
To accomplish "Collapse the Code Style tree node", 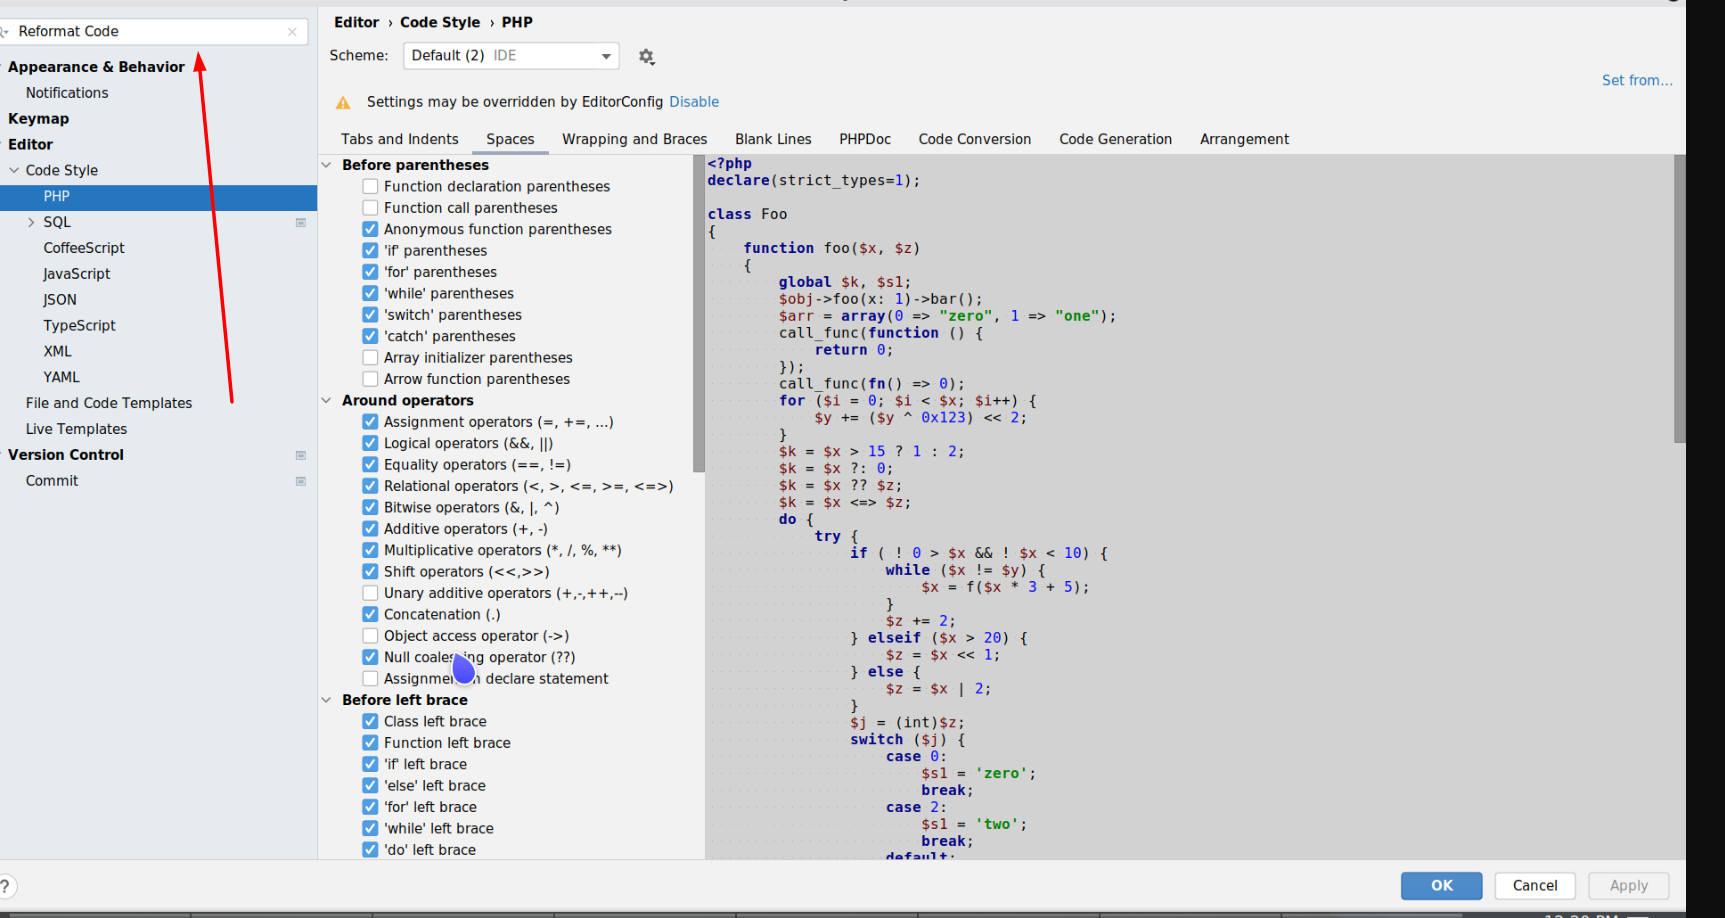I will point(14,170).
